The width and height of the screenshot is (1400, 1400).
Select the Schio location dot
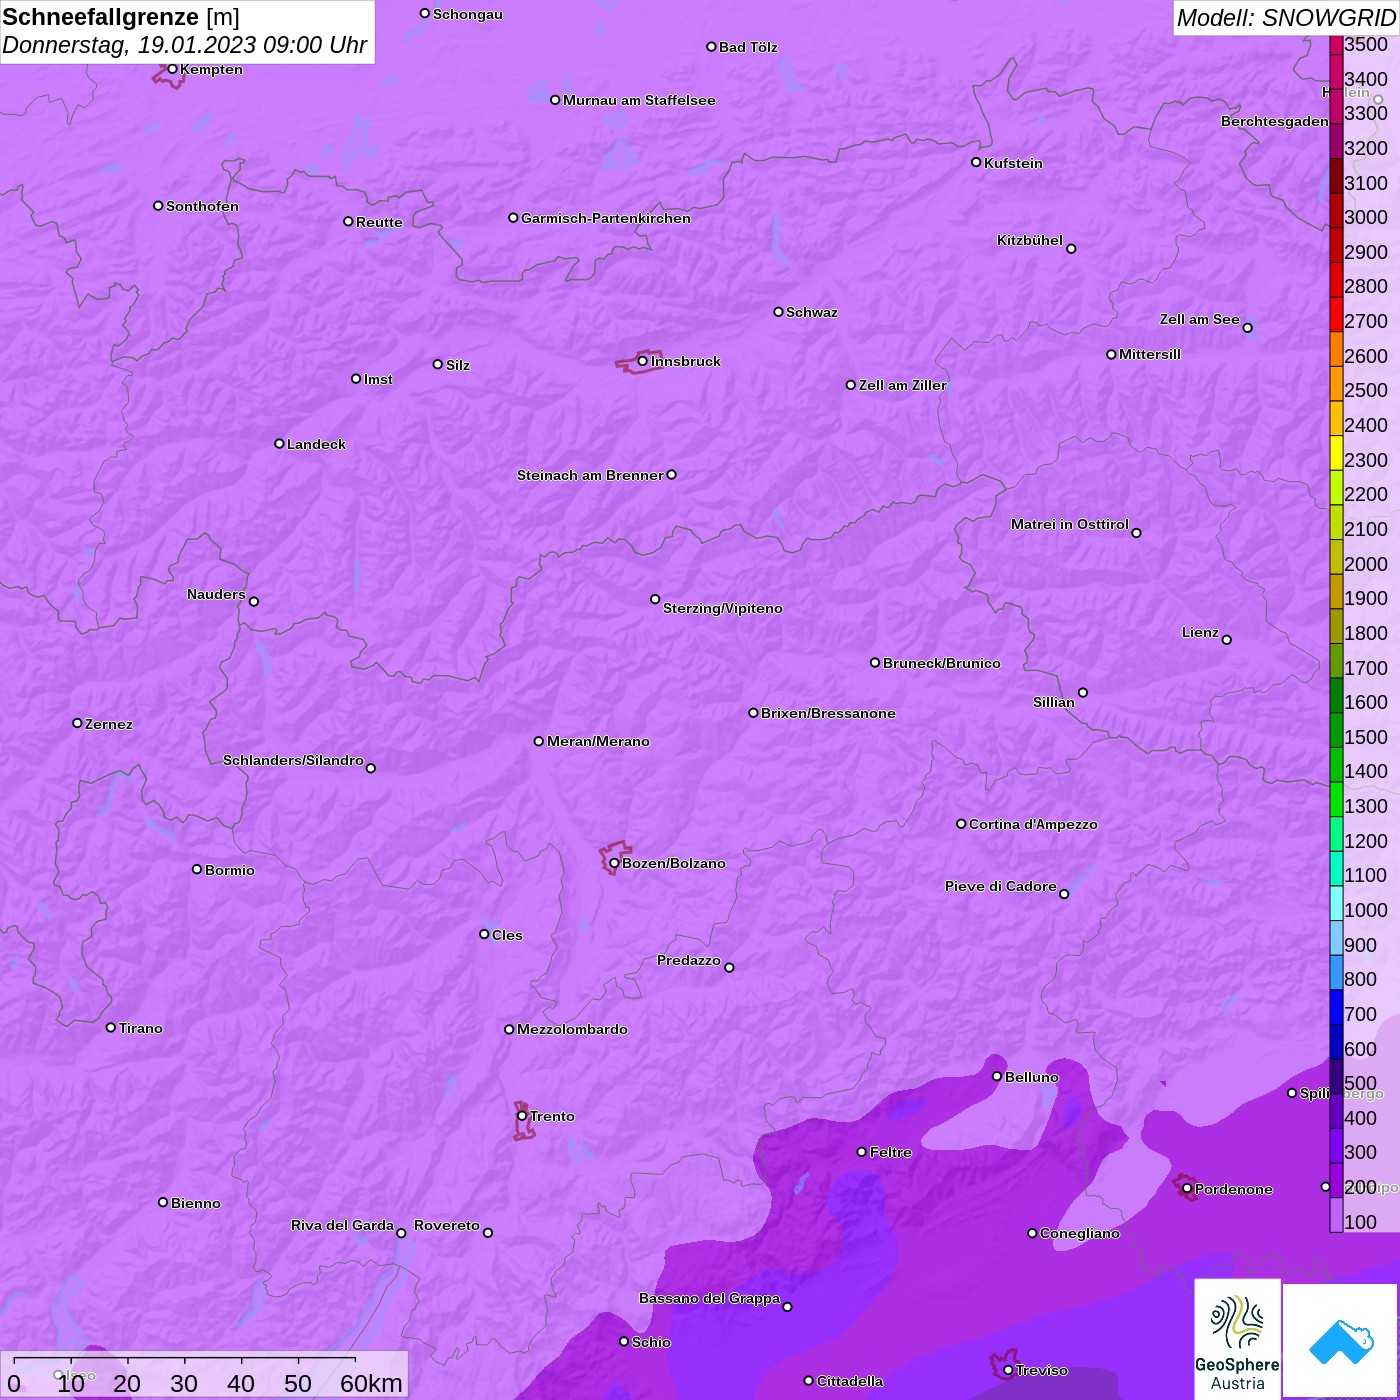(x=624, y=1342)
